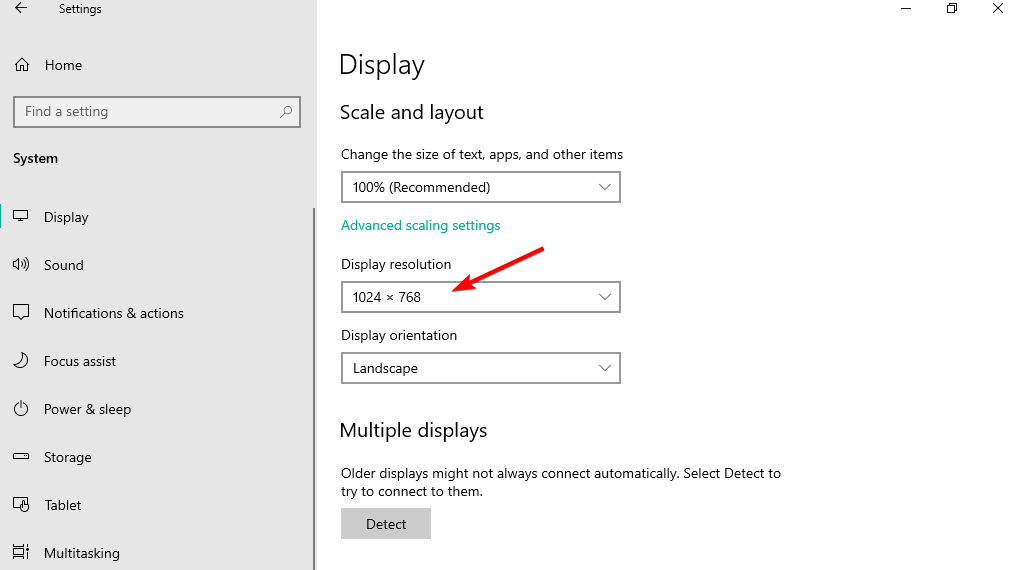Screen dimensions: 1017x570
Task: Click the sidebar vertical scrollbar
Action: pyautogui.click(x=315, y=389)
